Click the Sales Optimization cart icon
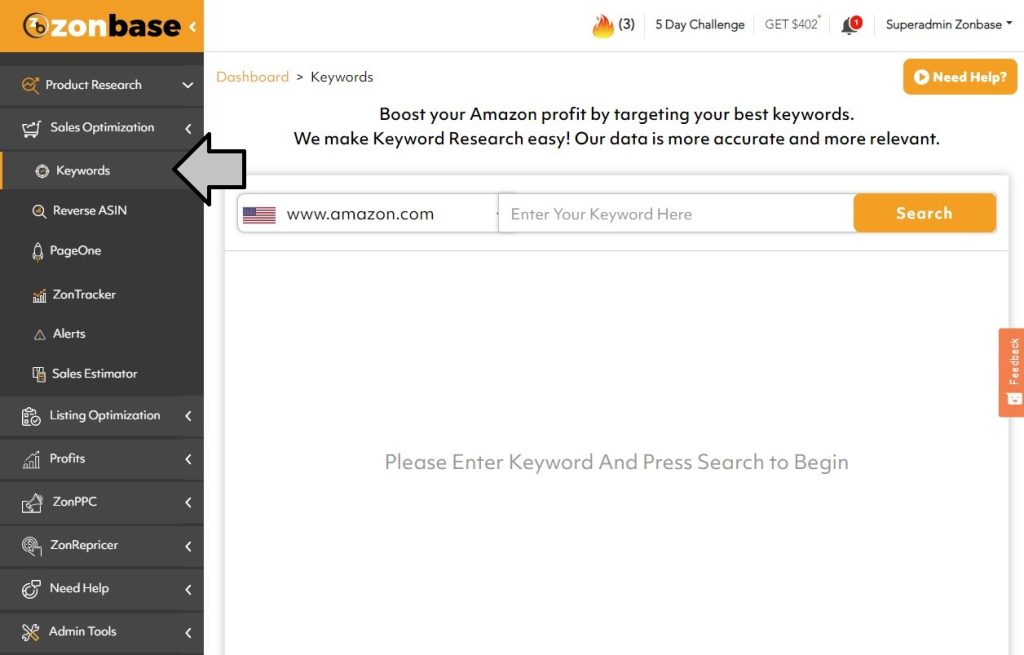 [x=31, y=129]
